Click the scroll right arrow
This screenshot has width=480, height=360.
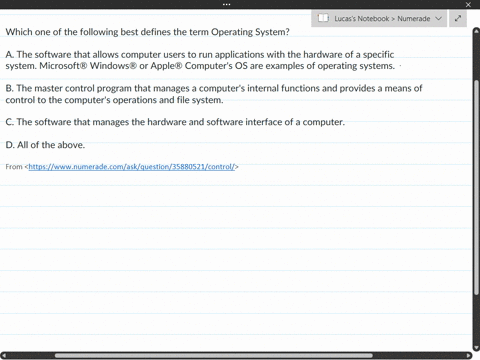[469, 356]
